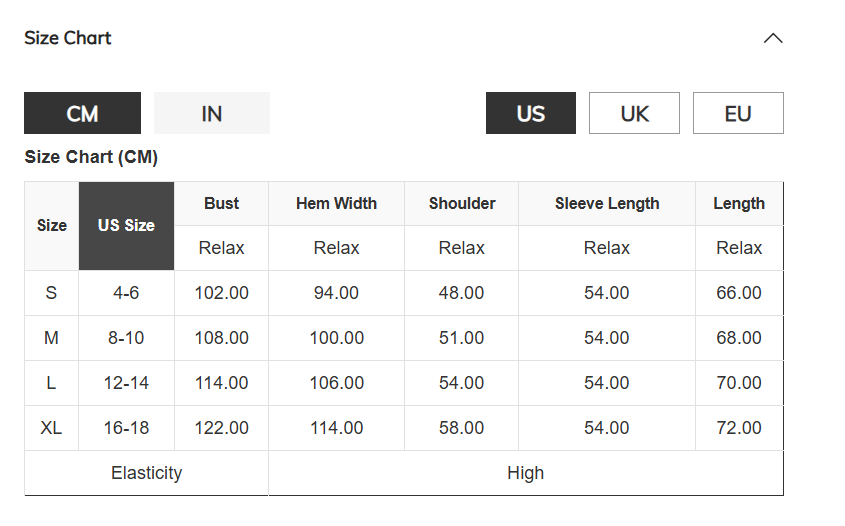Click the Sleeve Length column header

[x=607, y=204]
